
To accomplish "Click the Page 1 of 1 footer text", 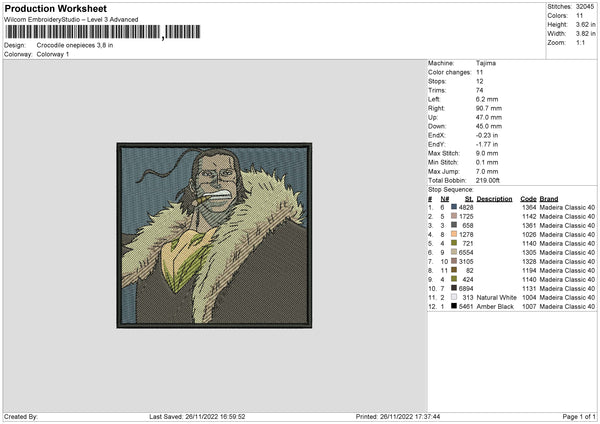I will [579, 416].
